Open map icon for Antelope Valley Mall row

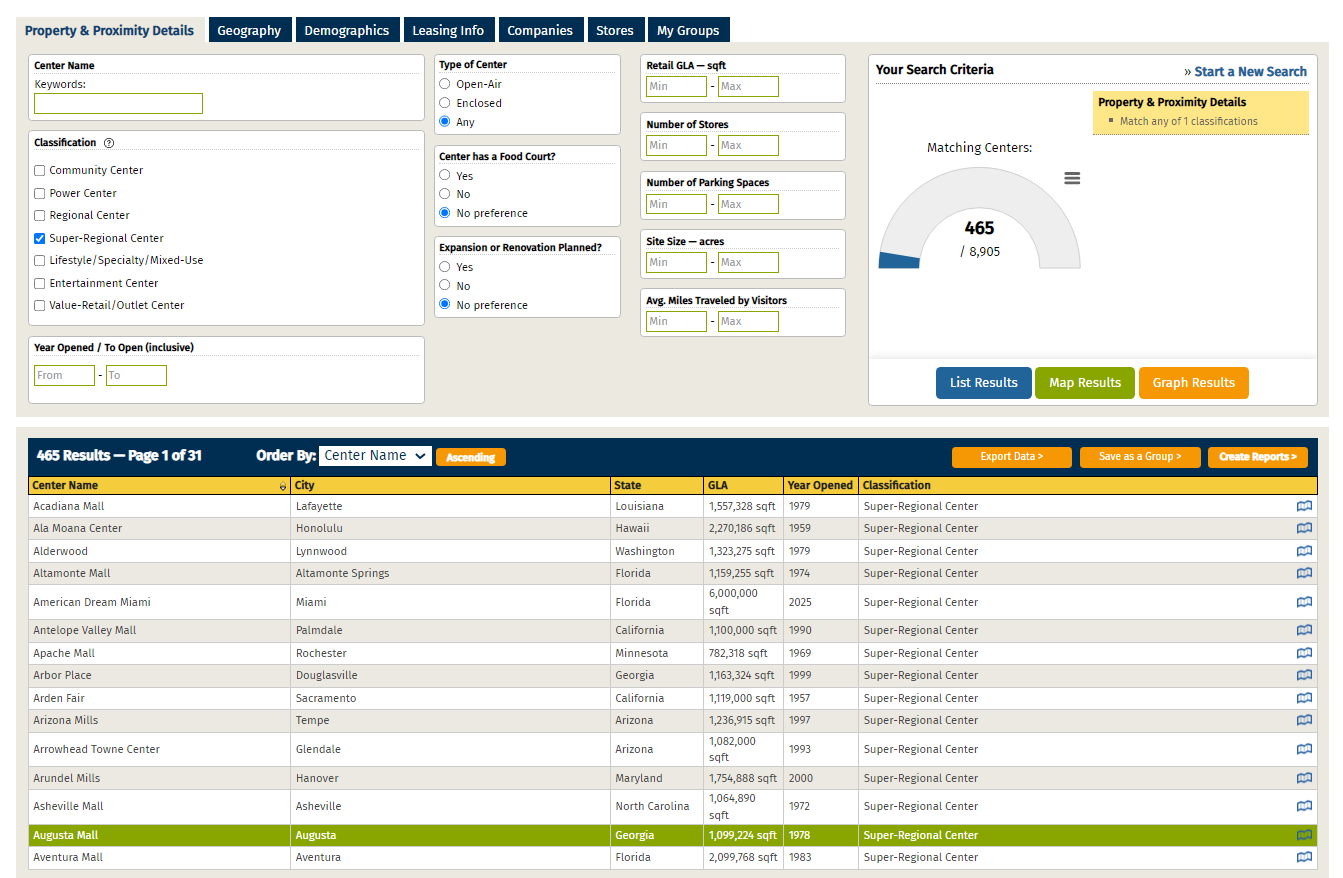pos(1304,630)
